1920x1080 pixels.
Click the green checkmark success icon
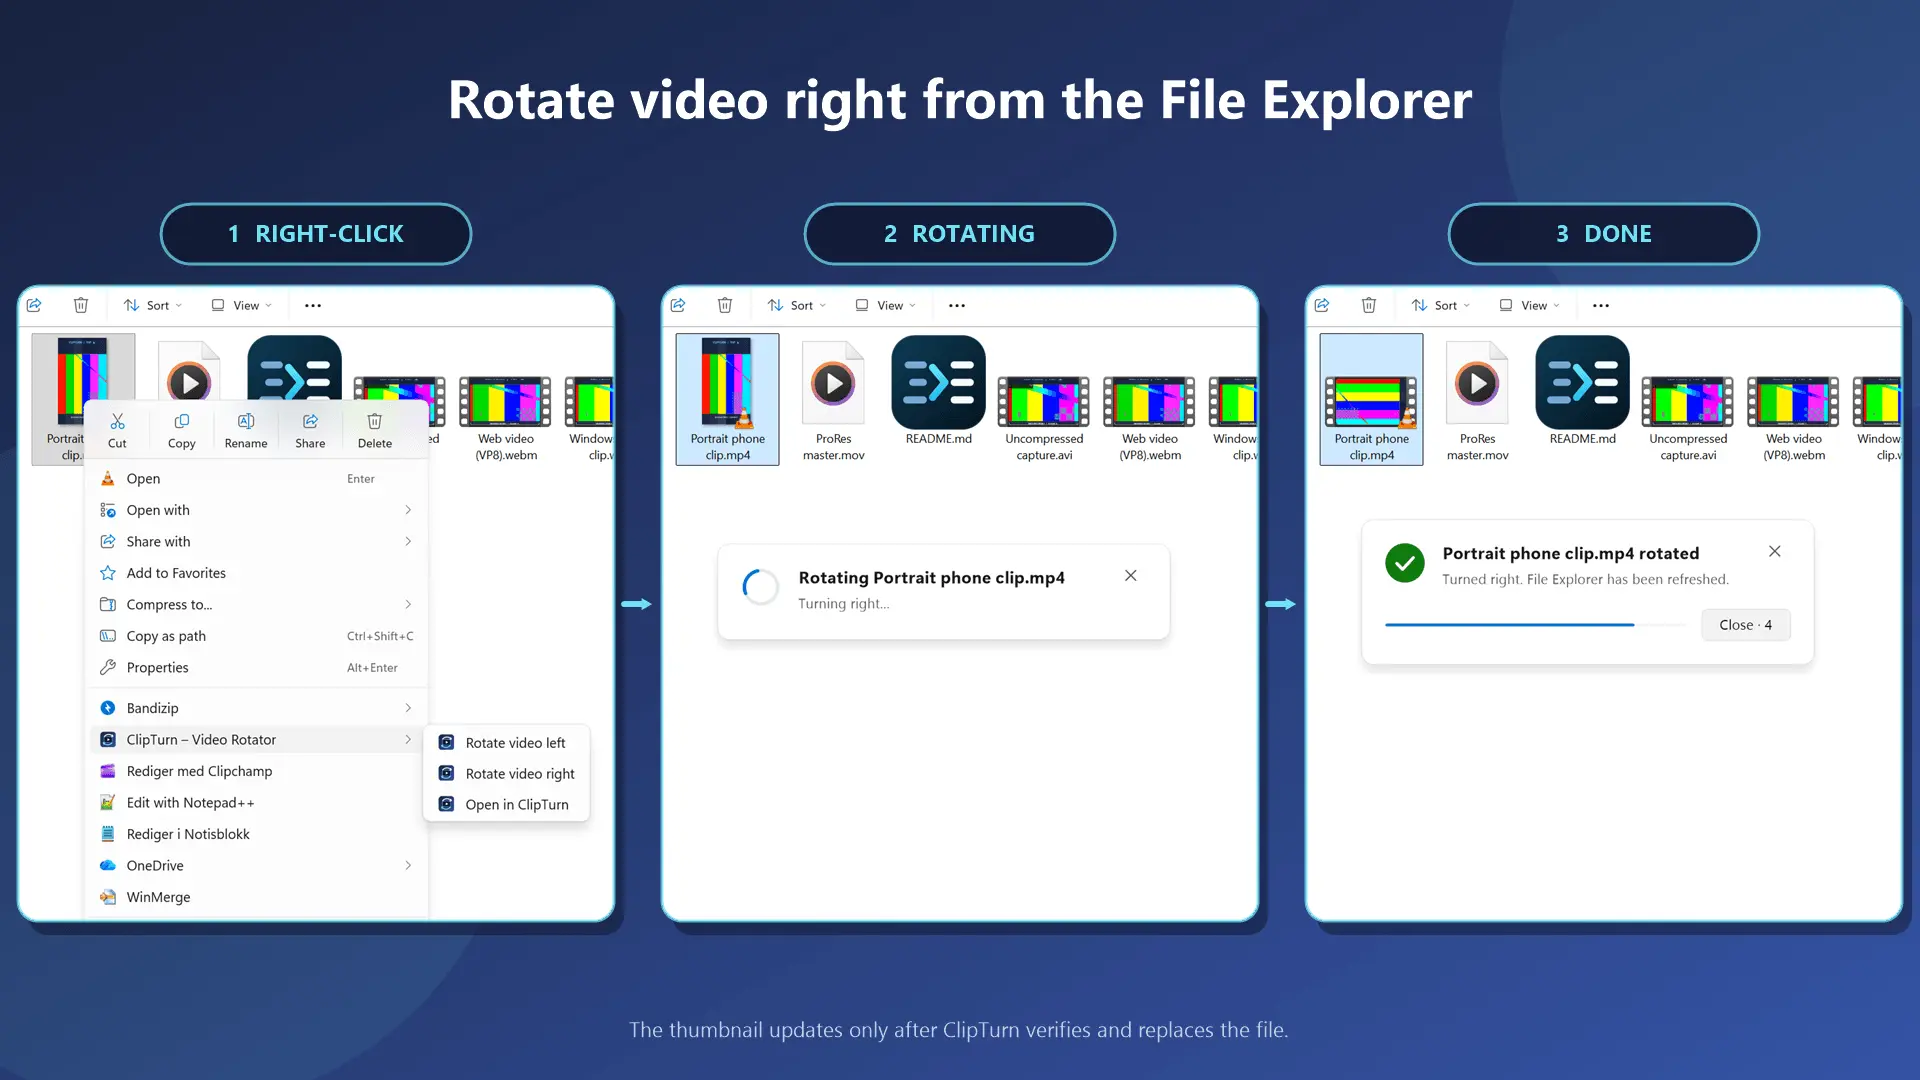click(x=1405, y=563)
